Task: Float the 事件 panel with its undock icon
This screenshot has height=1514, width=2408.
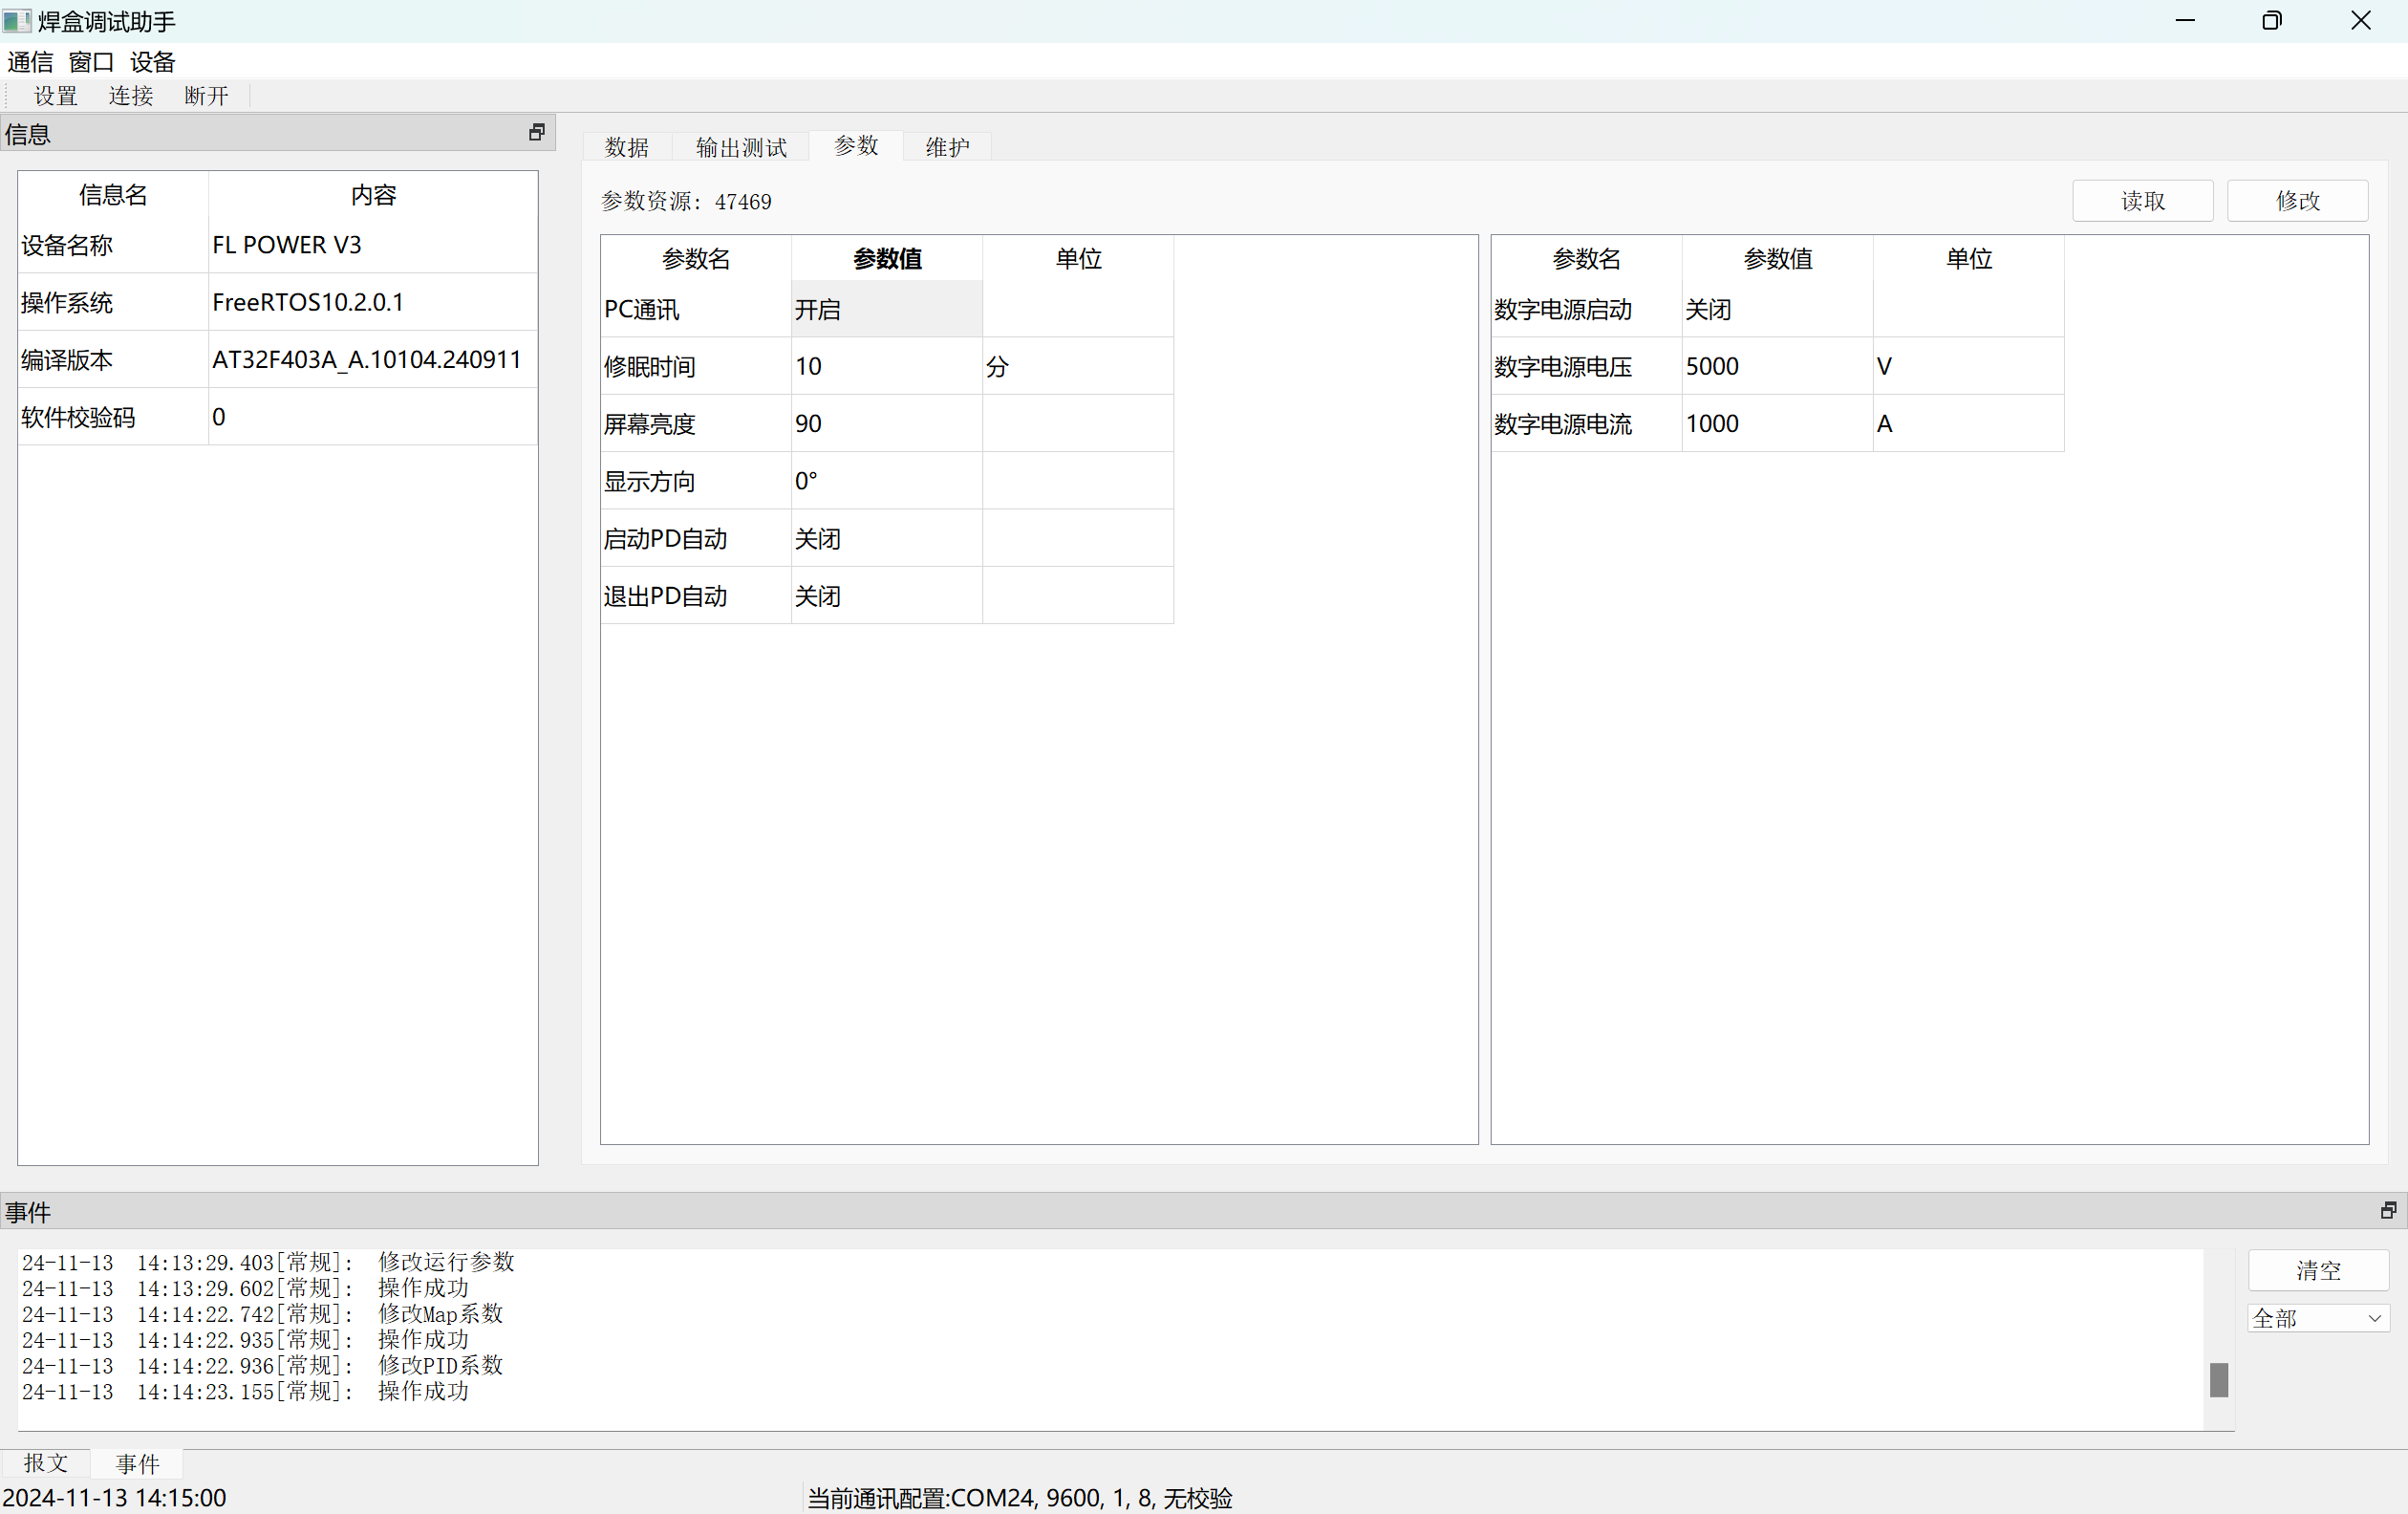Action: (x=2388, y=1211)
